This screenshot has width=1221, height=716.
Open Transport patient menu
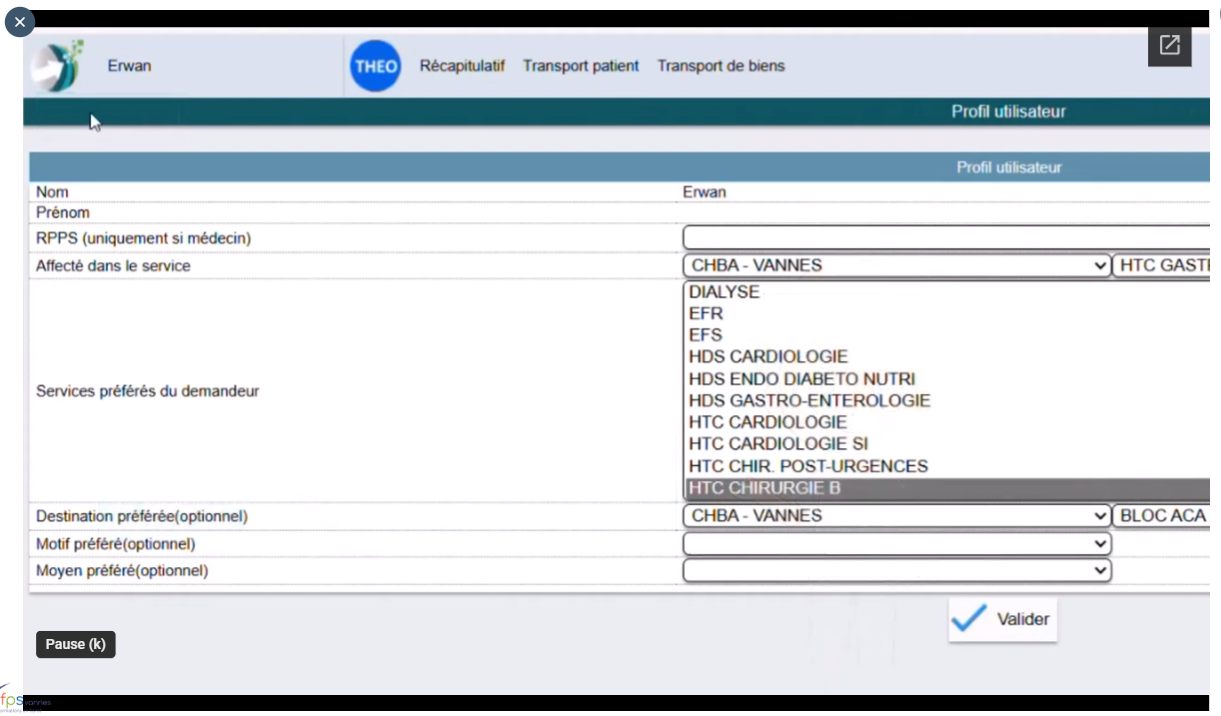coord(581,66)
